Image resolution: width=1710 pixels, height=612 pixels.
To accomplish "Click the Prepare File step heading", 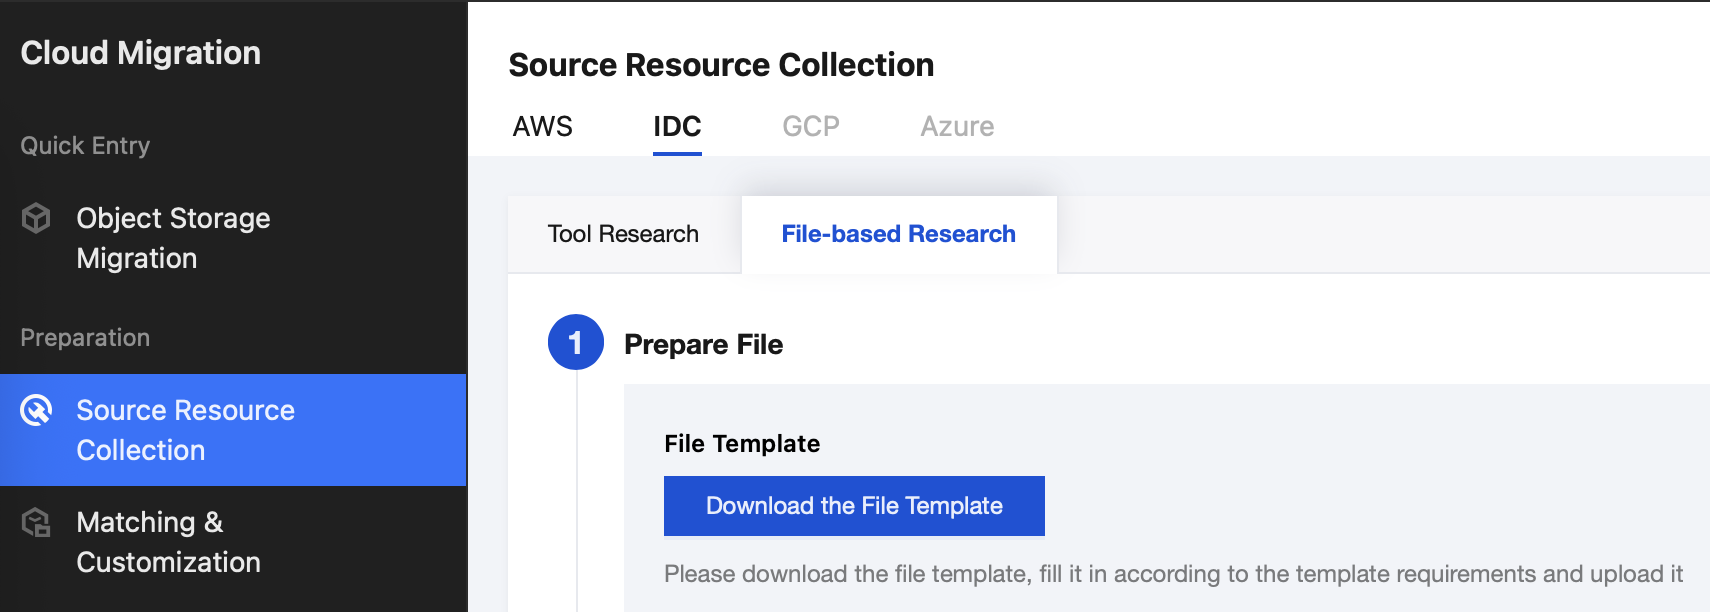I will (703, 345).
